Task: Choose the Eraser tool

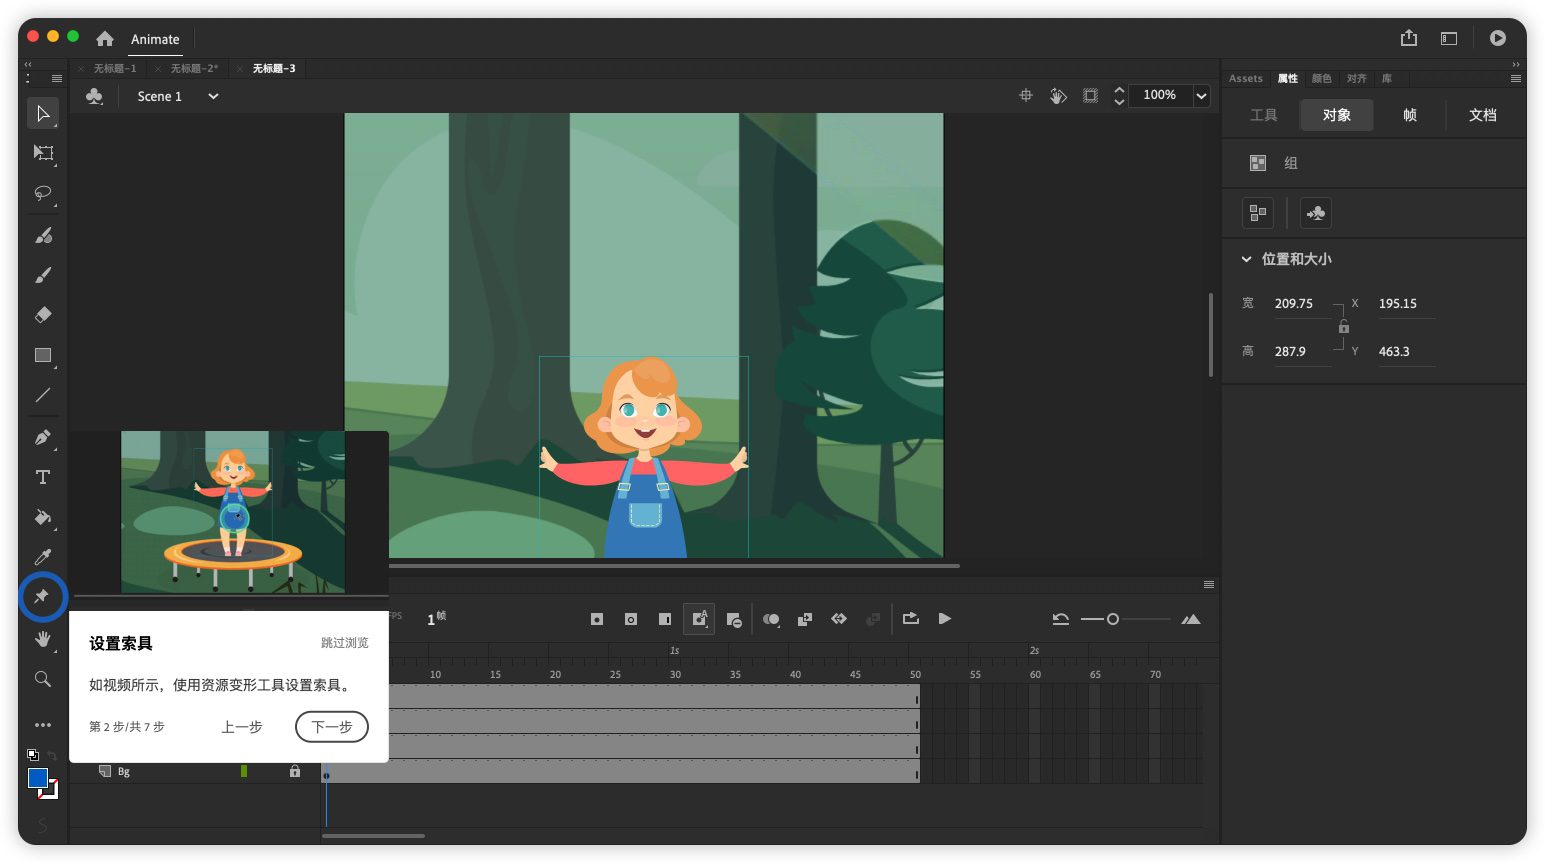Action: [x=43, y=315]
